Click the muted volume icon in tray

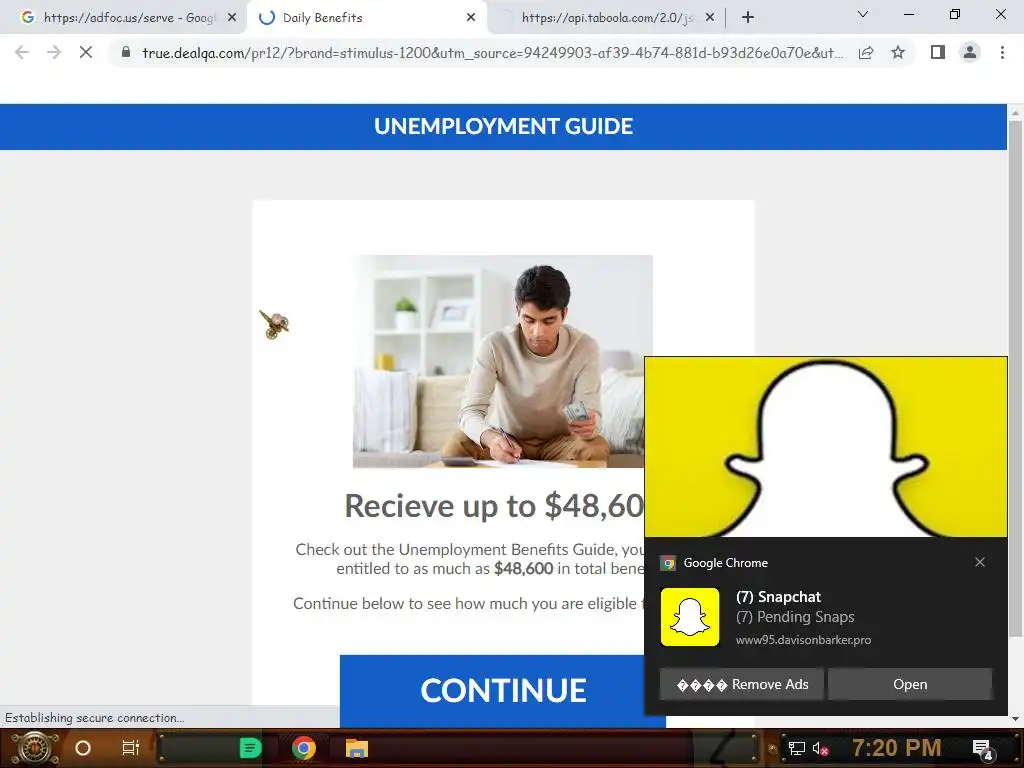tap(821, 748)
